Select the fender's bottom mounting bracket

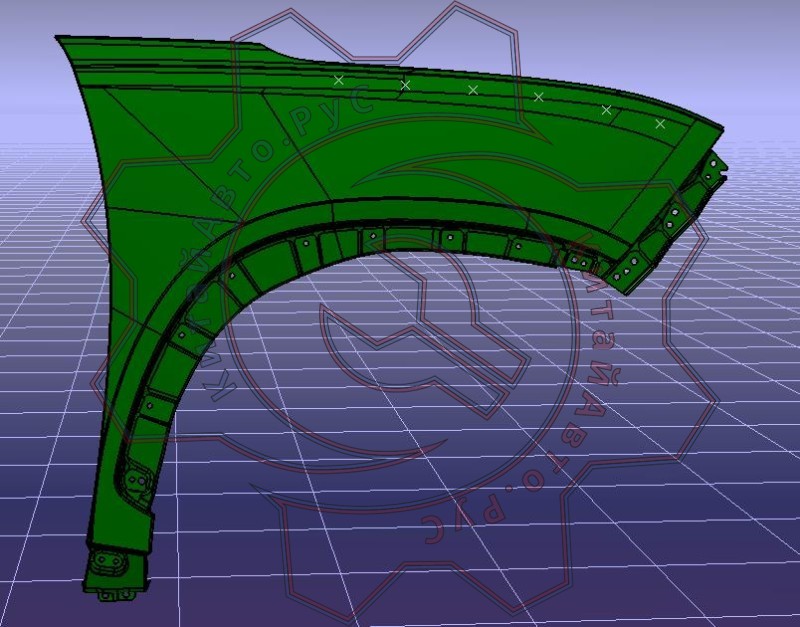click(115, 575)
